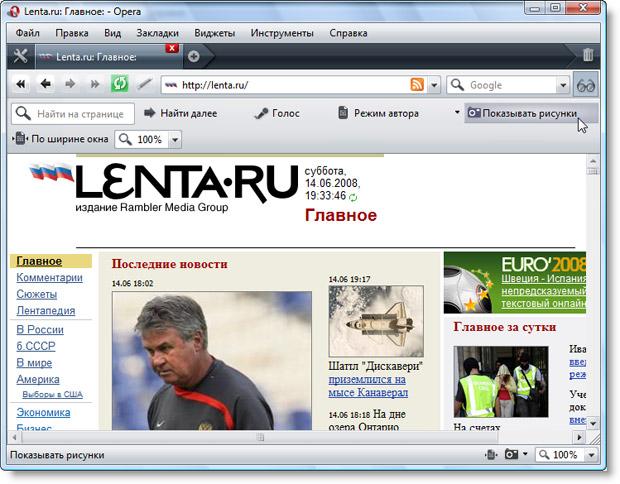
Task: Open the Экономика section link
Action: coord(43,412)
